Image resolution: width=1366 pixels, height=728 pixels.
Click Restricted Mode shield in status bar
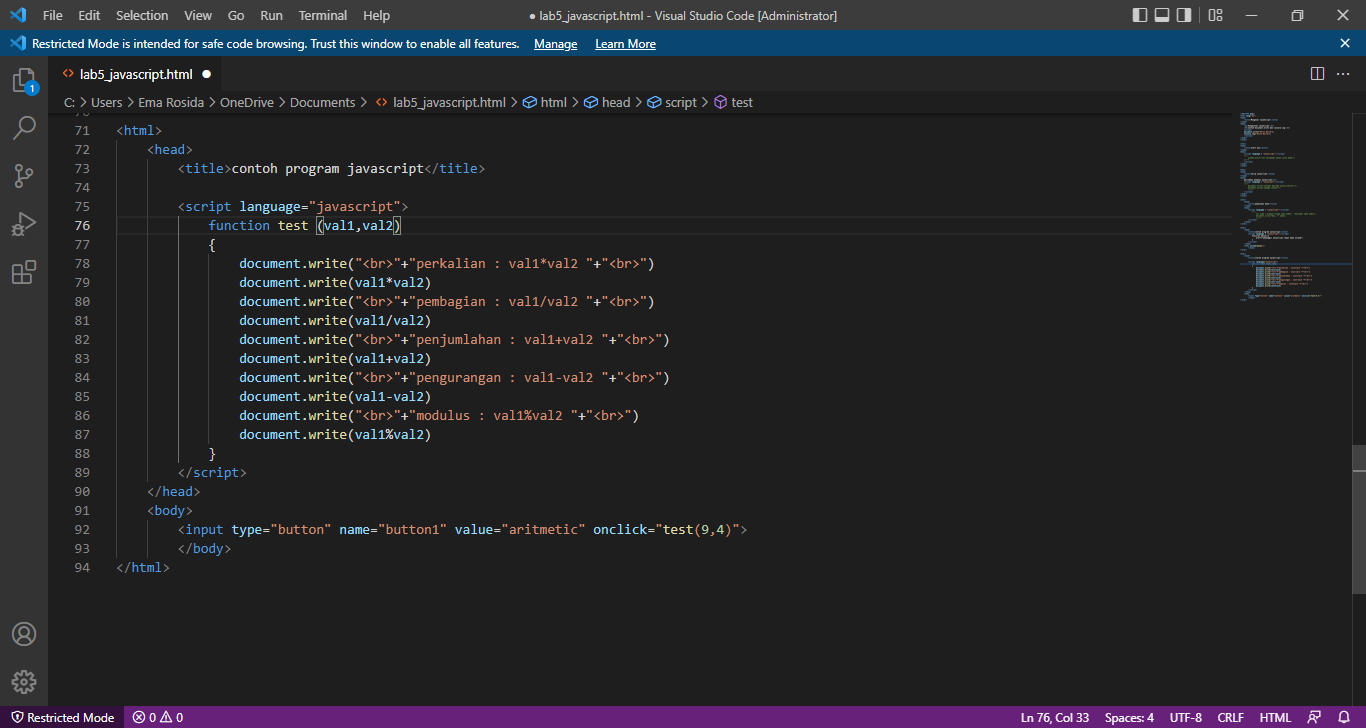pos(62,717)
